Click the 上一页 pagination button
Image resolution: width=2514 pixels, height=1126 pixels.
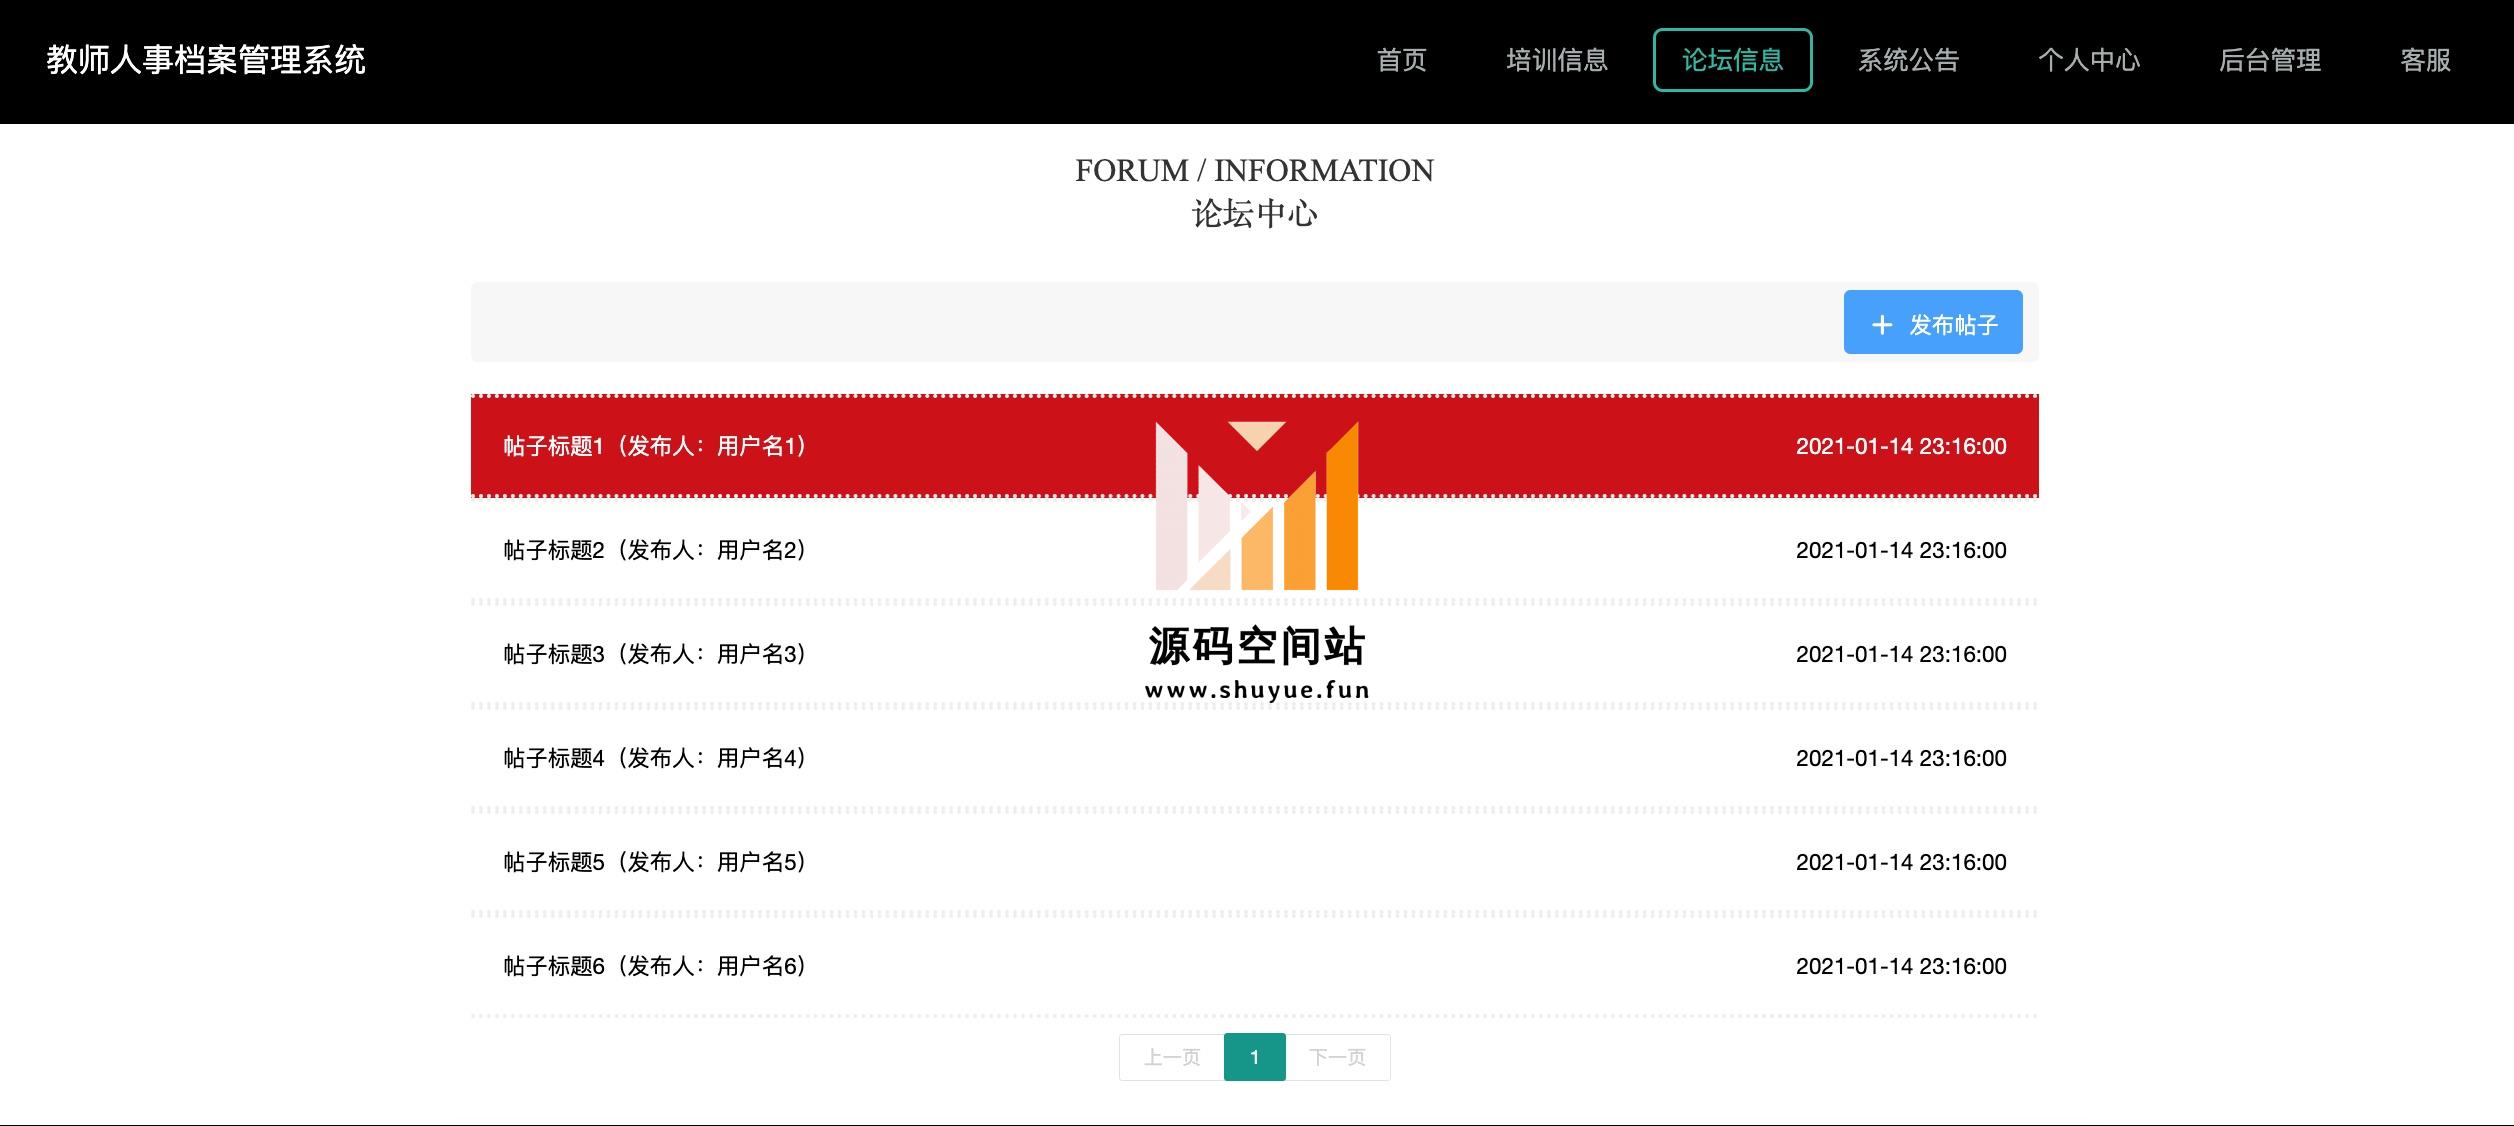1172,1057
